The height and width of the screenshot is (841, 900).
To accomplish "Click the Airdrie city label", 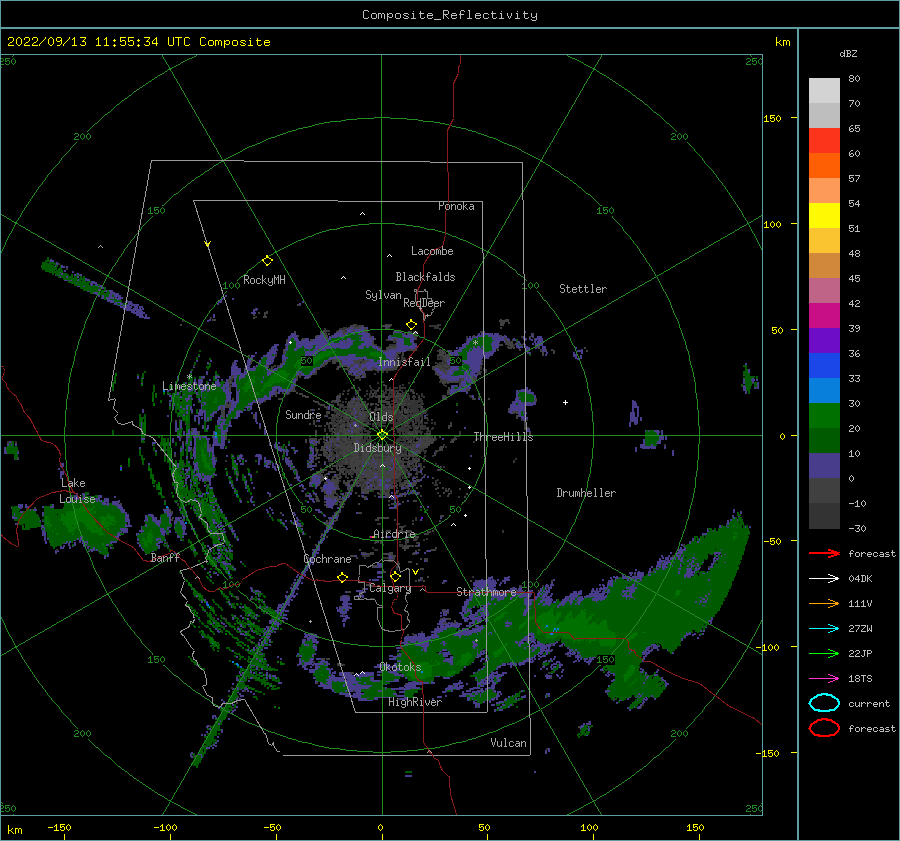I will click(394, 534).
